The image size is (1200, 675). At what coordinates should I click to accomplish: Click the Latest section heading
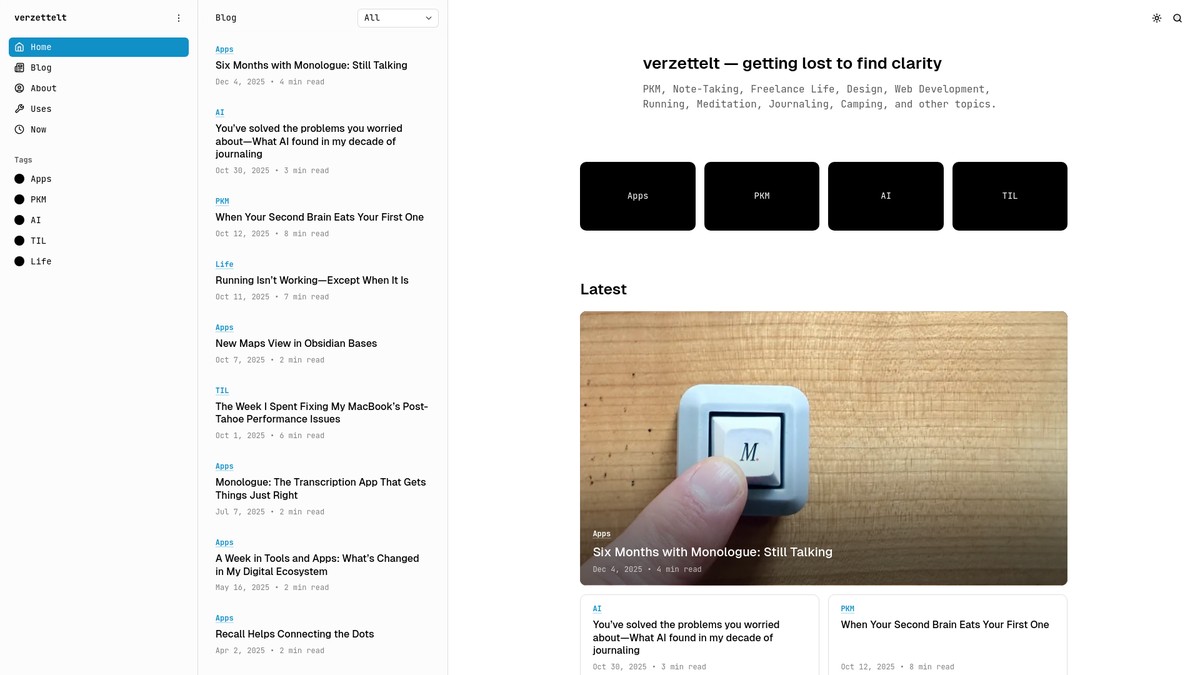tap(603, 289)
